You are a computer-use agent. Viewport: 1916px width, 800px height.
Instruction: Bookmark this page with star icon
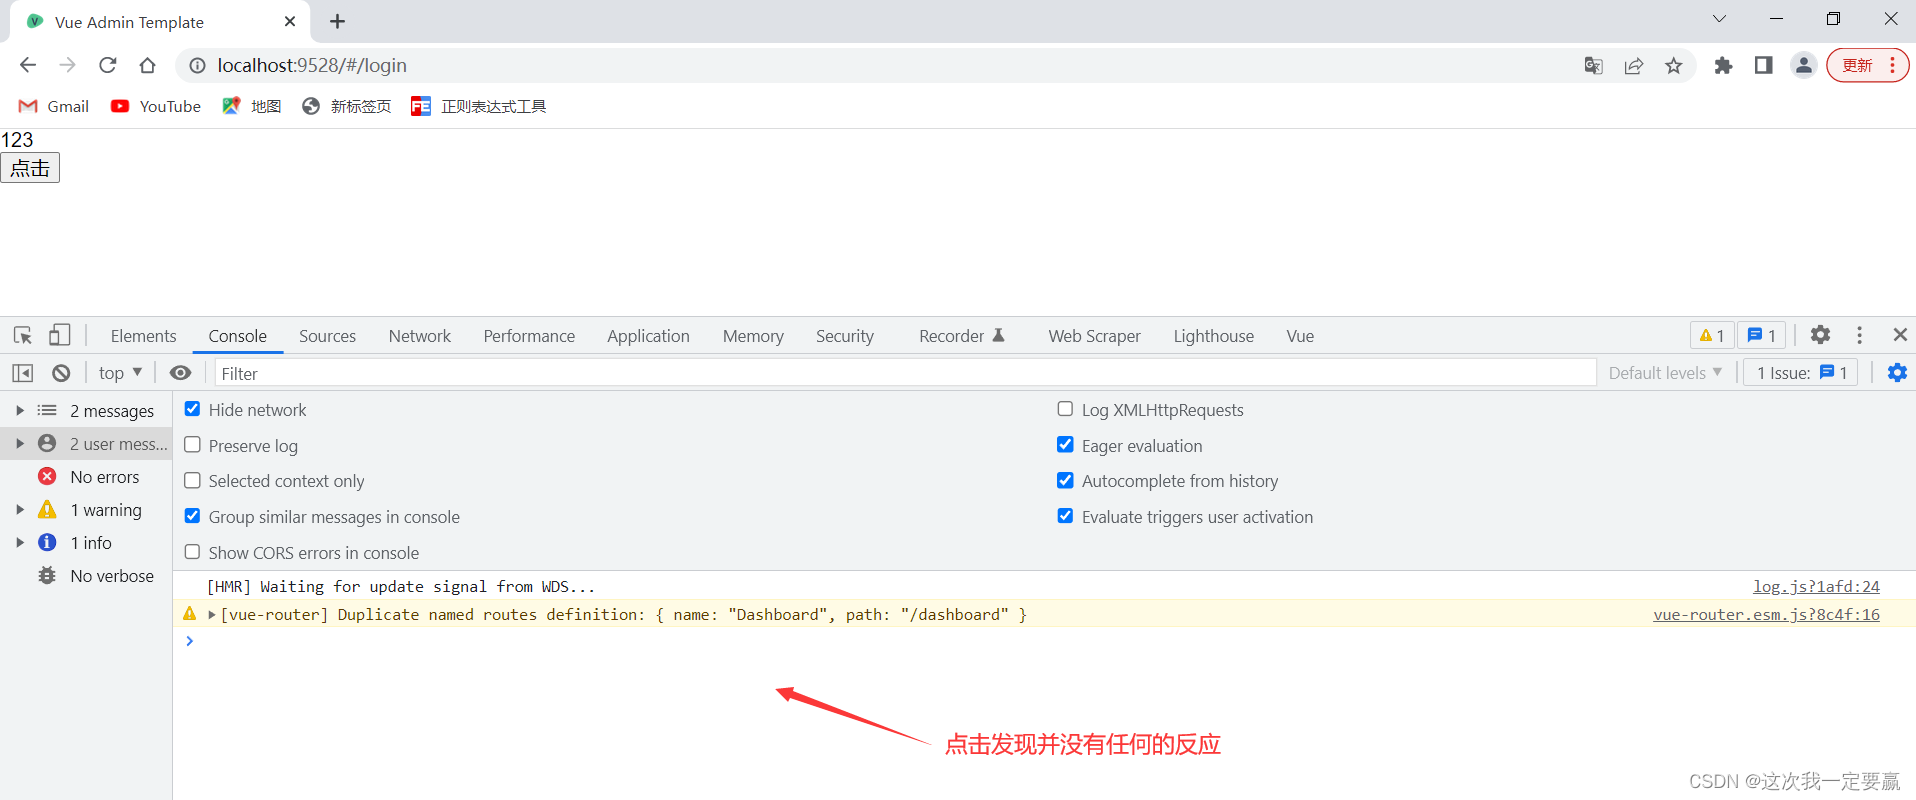point(1674,66)
